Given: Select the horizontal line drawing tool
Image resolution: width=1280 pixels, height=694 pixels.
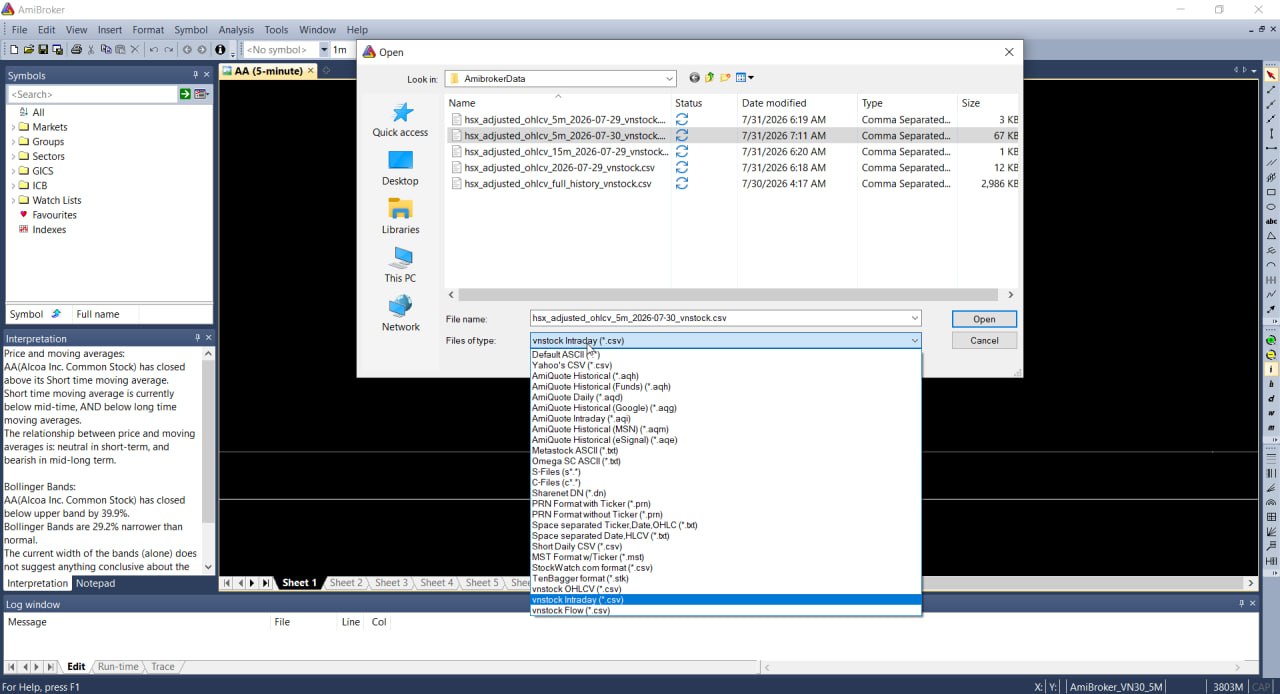Looking at the screenshot, I should click(1271, 148).
